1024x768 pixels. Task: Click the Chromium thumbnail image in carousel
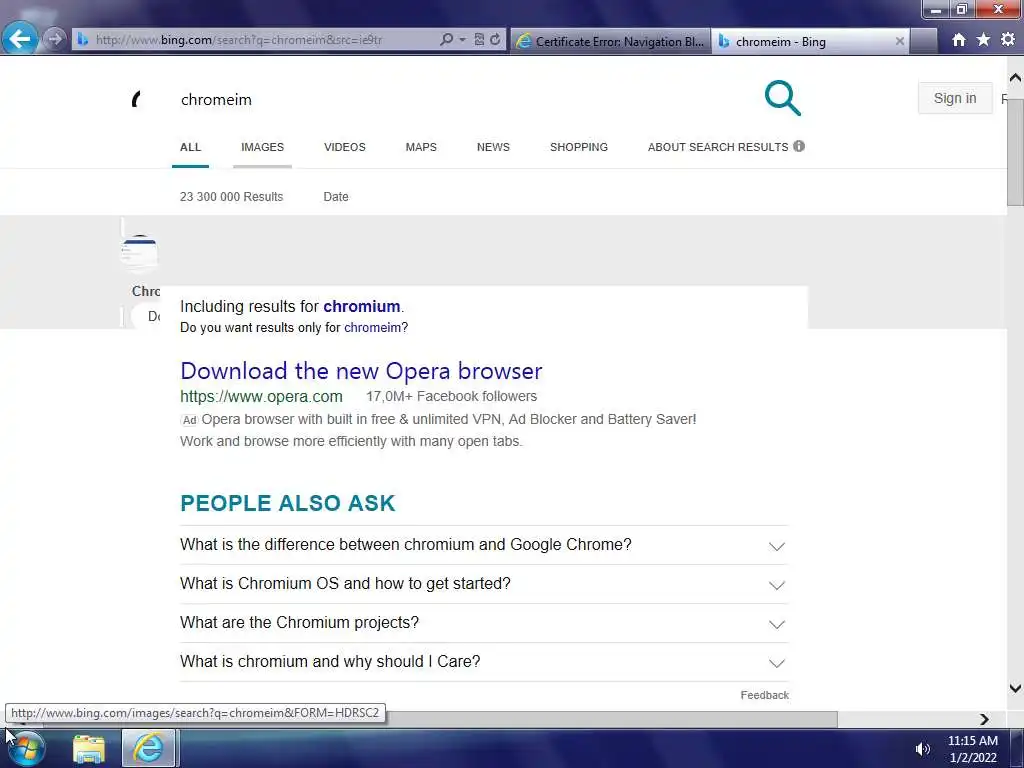140,251
